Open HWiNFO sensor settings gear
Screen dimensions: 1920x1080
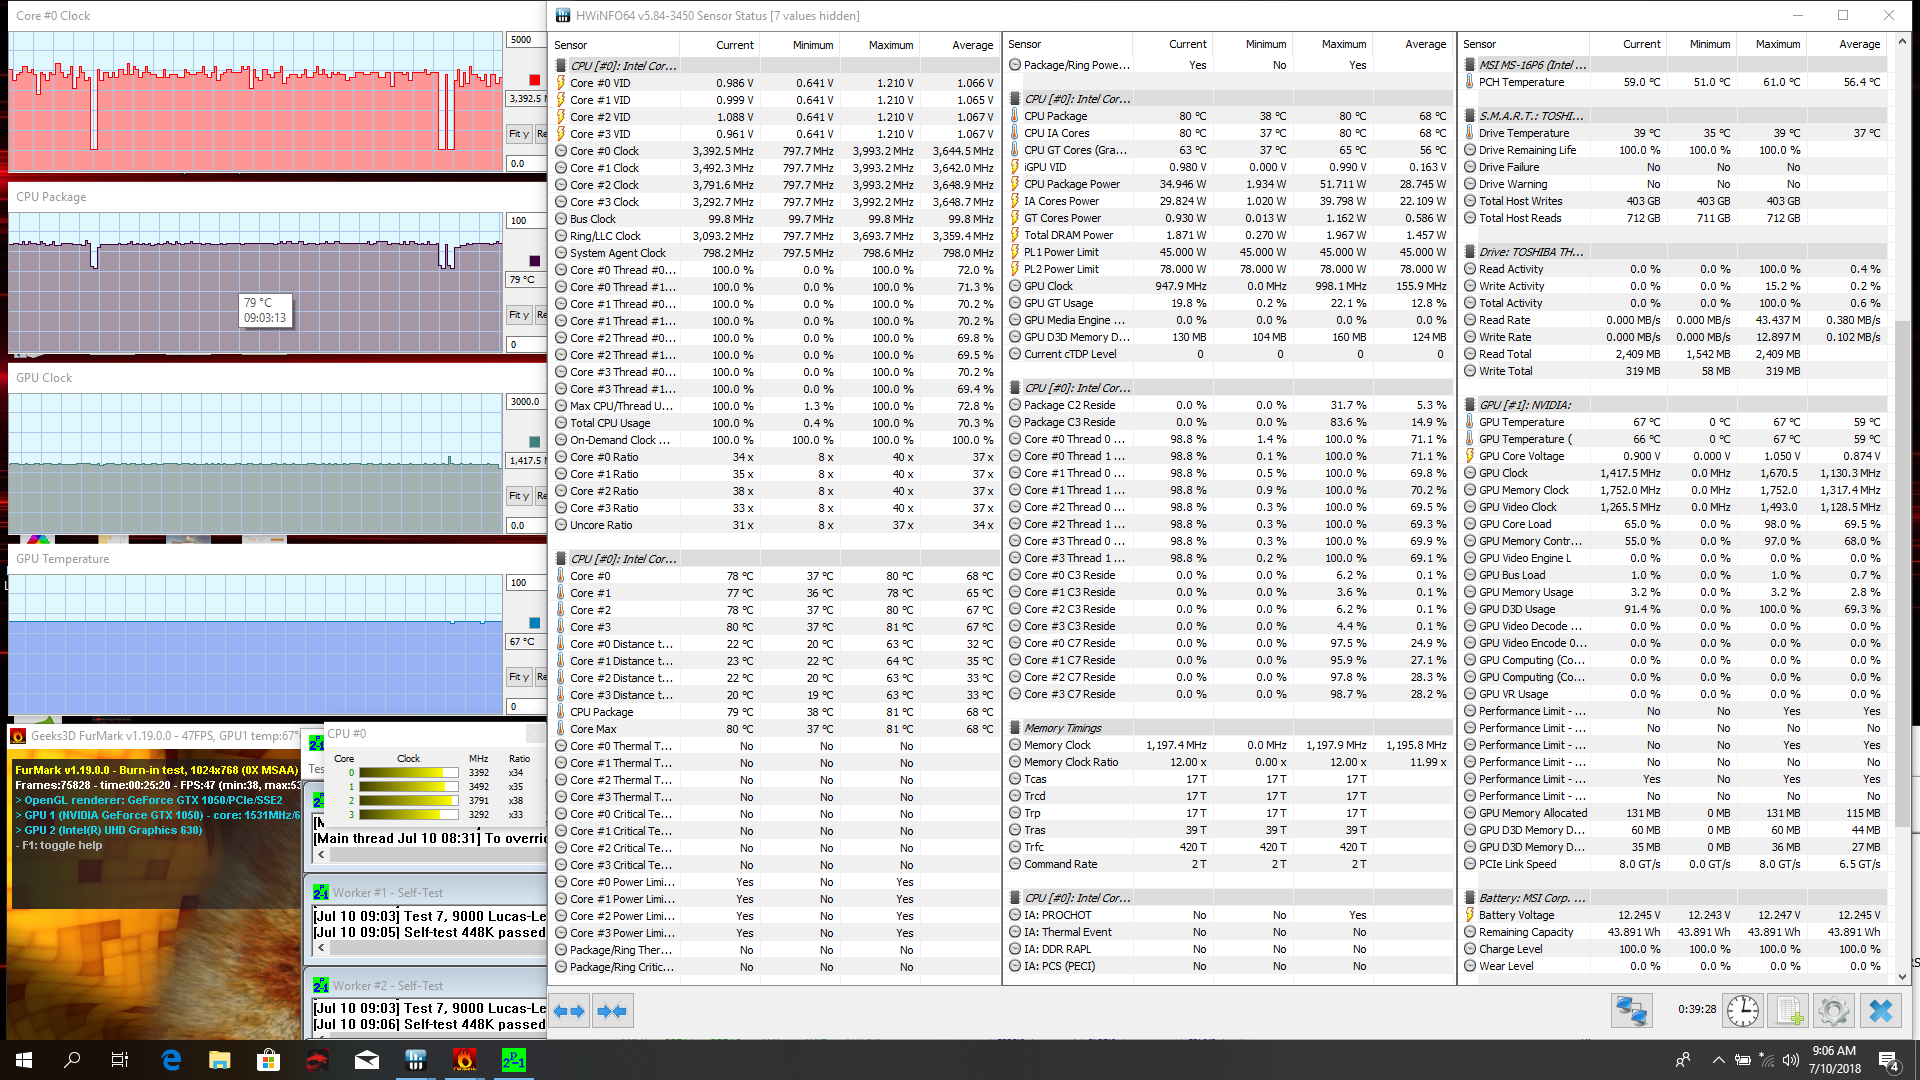(1834, 1011)
